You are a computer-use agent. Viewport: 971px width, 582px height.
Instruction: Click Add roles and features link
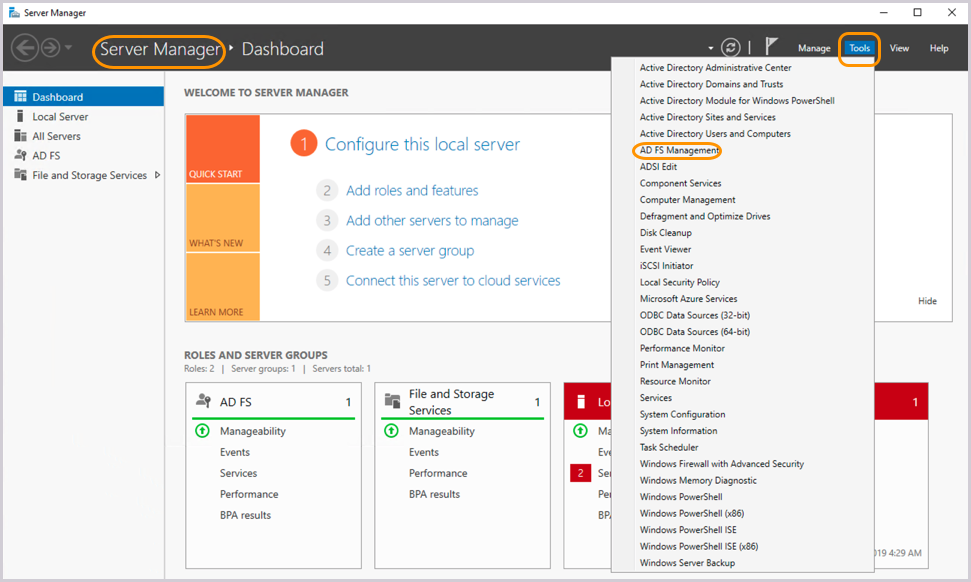(x=412, y=190)
